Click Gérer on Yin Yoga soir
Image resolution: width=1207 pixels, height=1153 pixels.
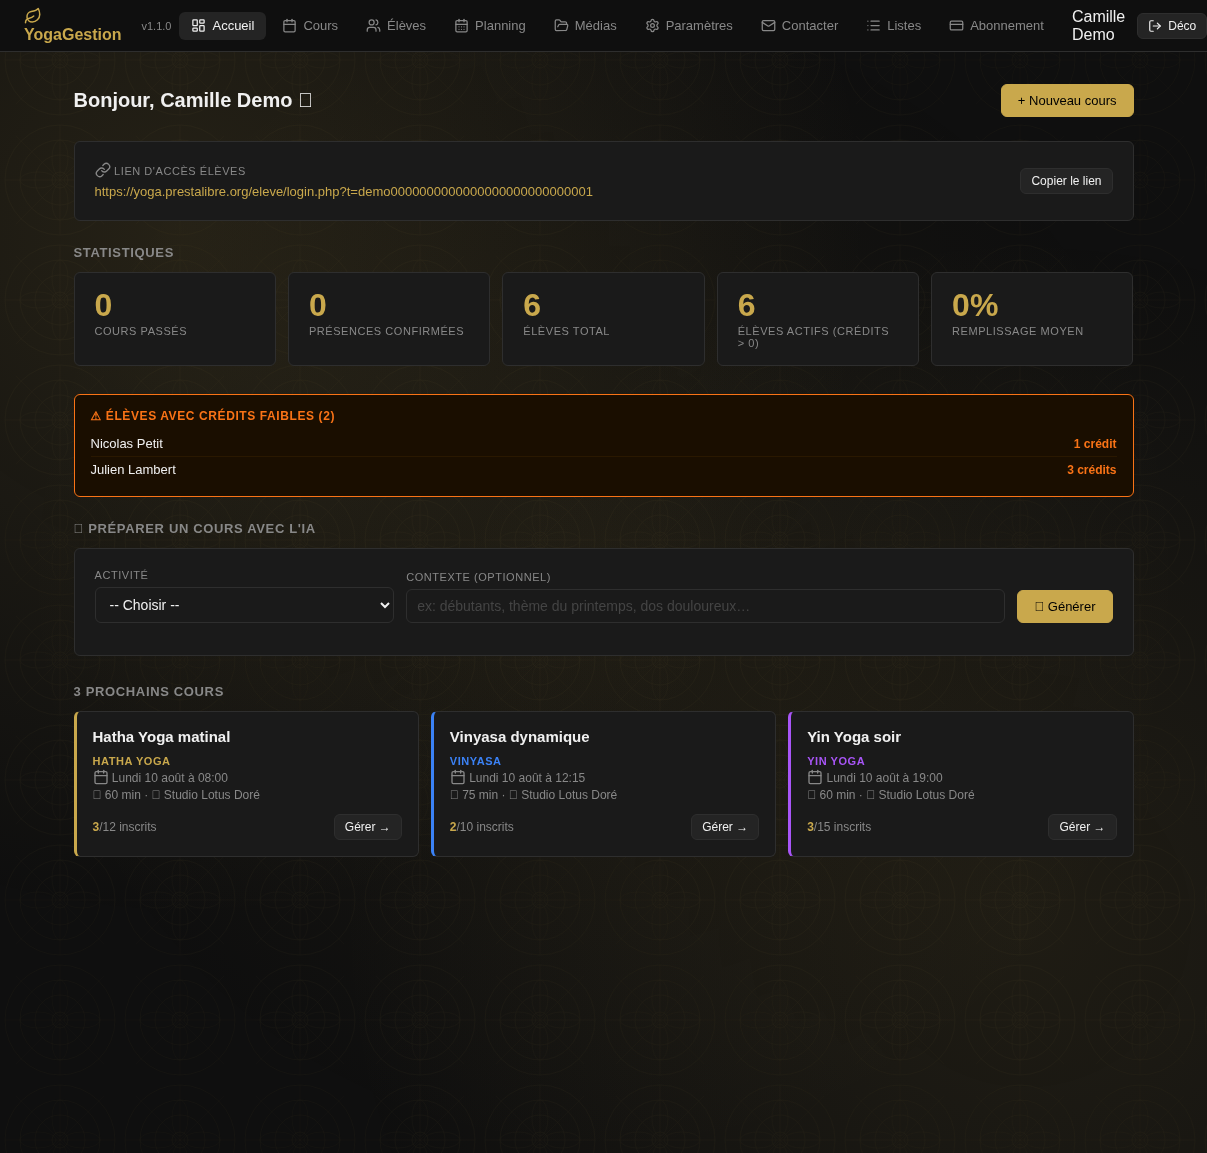[x=1082, y=827]
